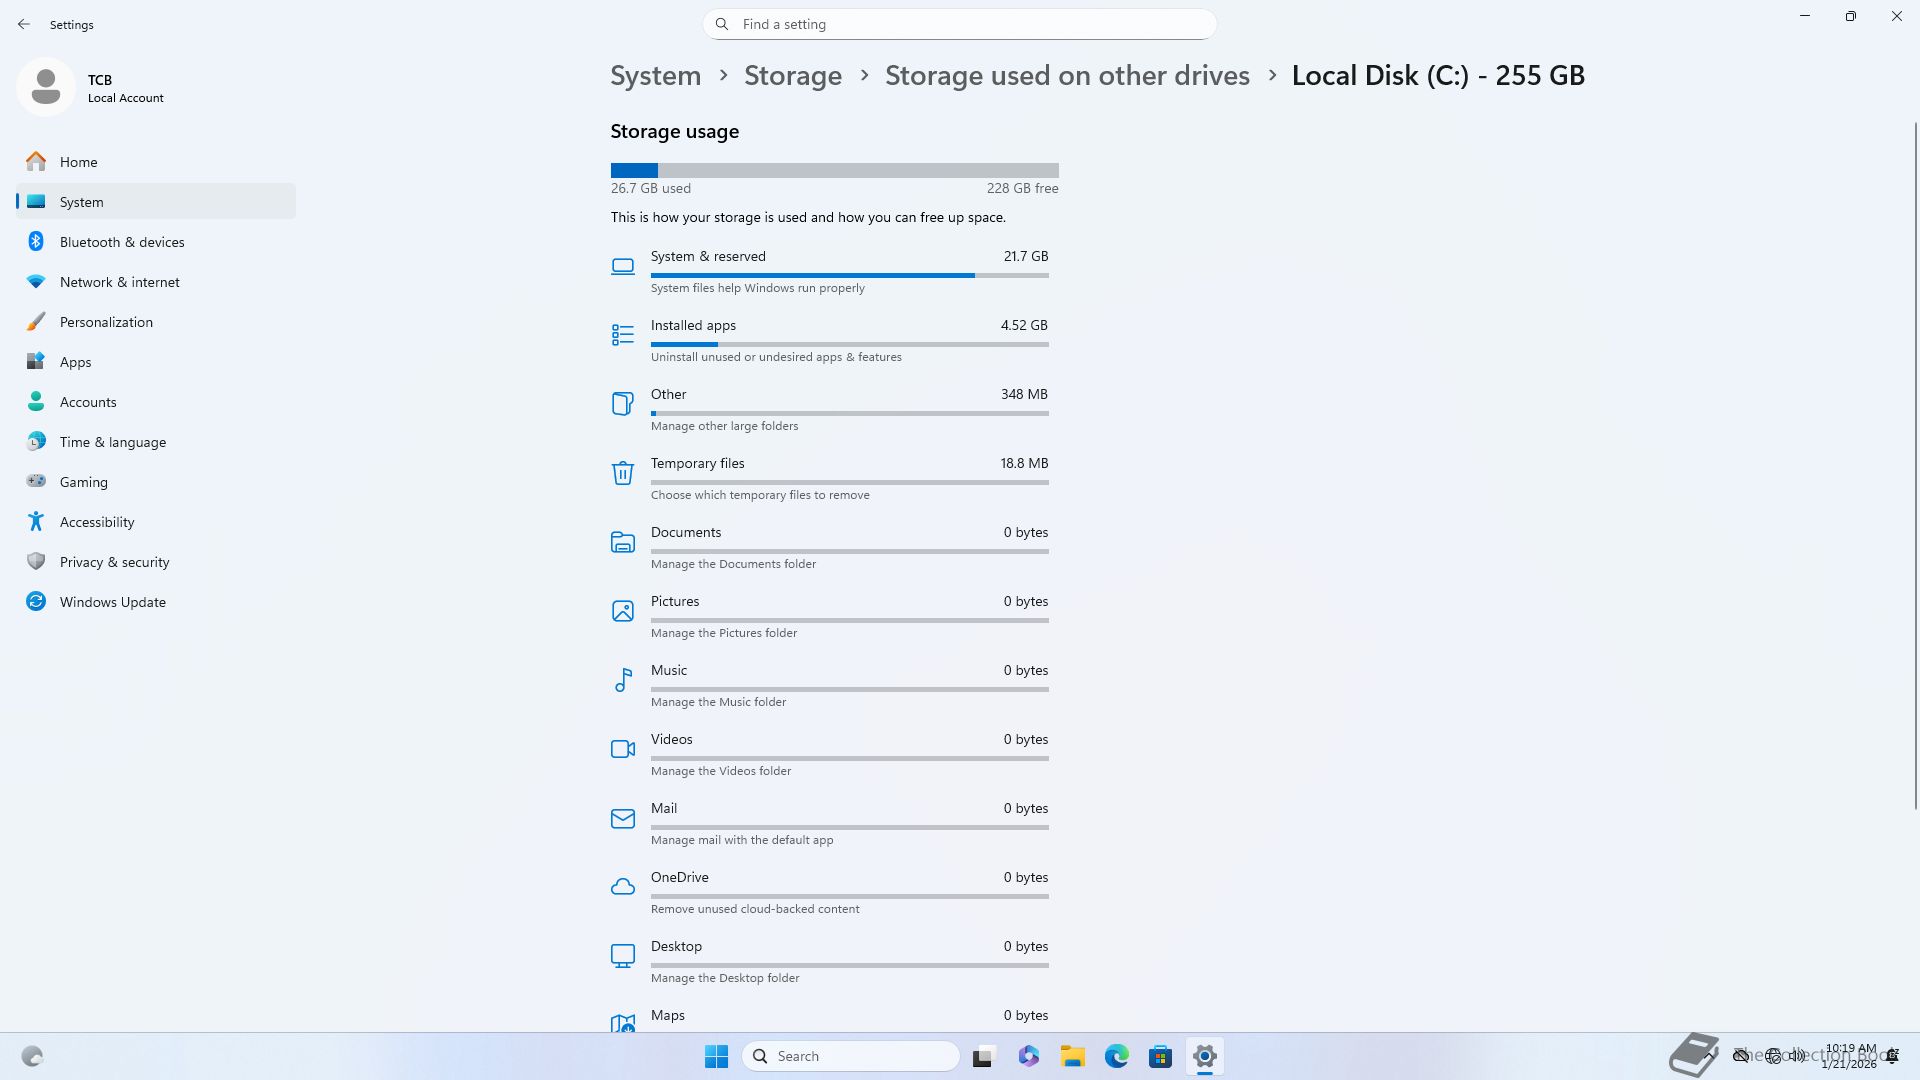Open File Explorer from the taskbar
Viewport: 1920px width, 1080px height.
(x=1072, y=1056)
